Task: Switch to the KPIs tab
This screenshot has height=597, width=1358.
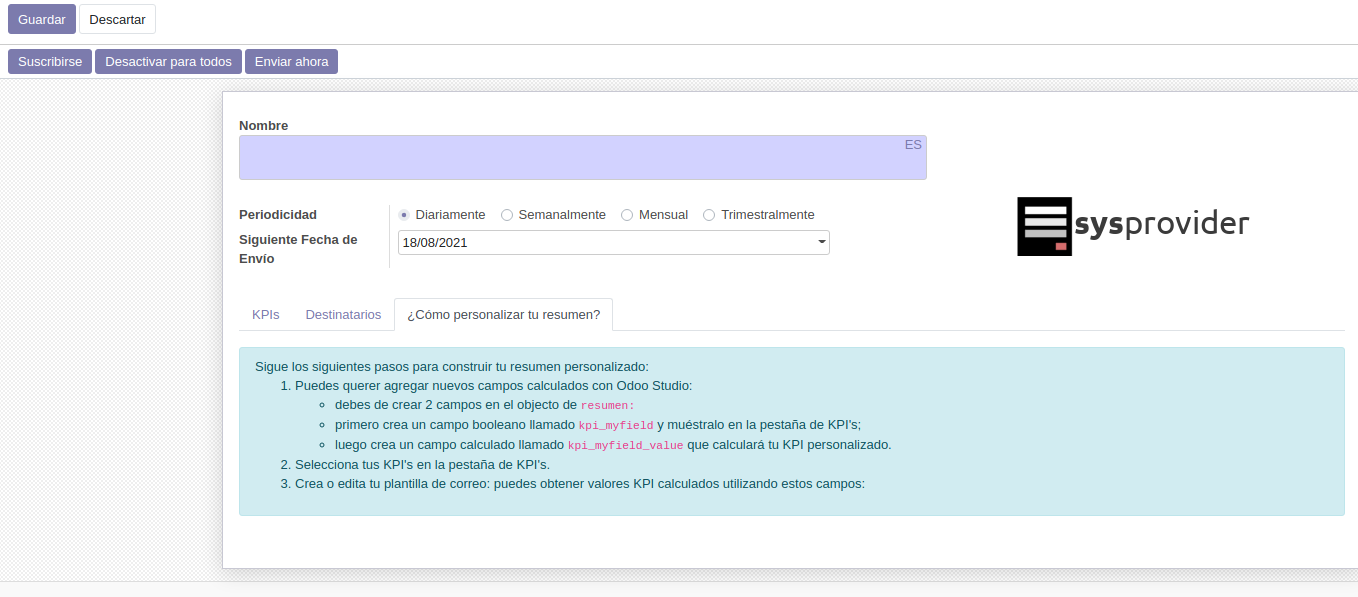Action: (x=265, y=314)
